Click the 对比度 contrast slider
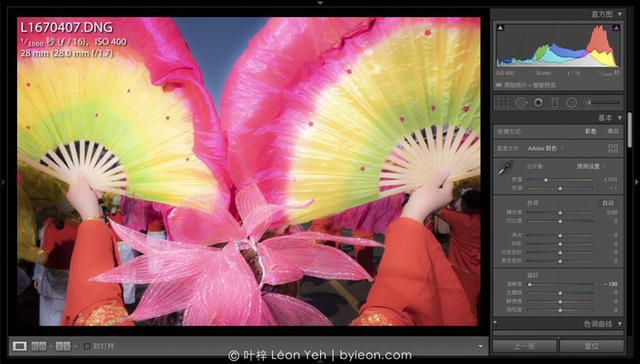The width and height of the screenshot is (640, 364). [x=560, y=221]
